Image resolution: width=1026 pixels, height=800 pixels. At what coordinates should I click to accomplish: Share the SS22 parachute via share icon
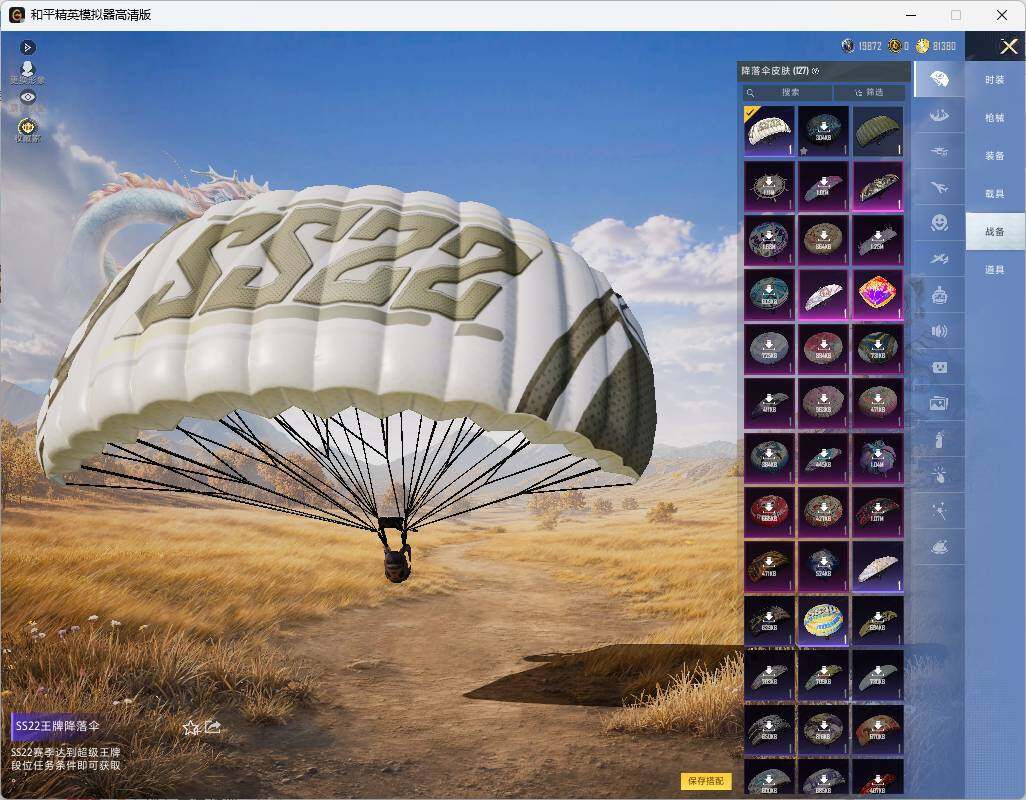(x=213, y=727)
